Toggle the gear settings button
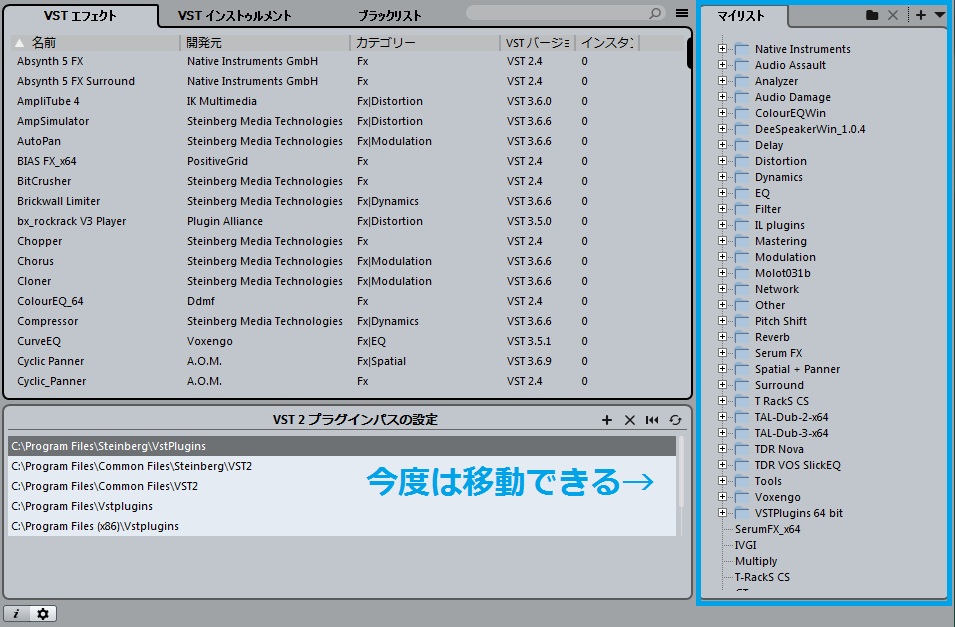This screenshot has width=955, height=627. (x=43, y=614)
